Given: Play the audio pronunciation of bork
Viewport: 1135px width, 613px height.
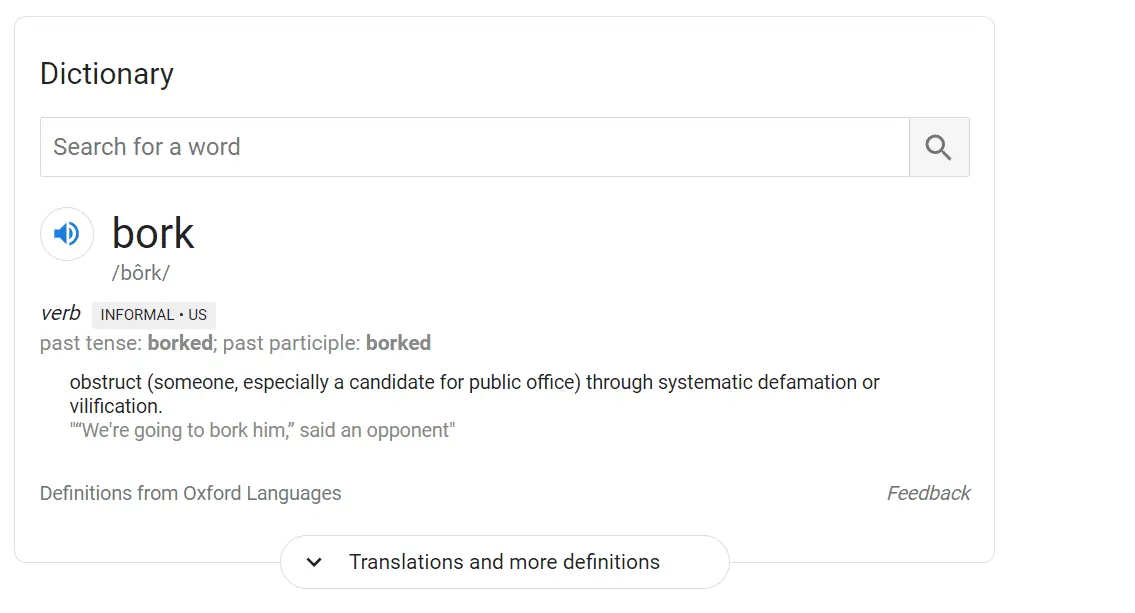Looking at the screenshot, I should point(67,234).
